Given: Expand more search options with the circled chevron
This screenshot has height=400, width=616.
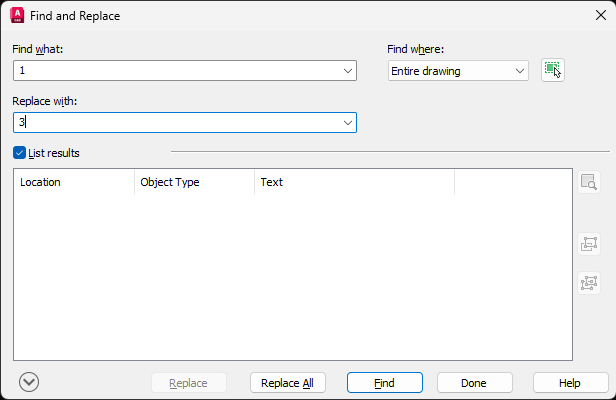Looking at the screenshot, I should point(29,381).
